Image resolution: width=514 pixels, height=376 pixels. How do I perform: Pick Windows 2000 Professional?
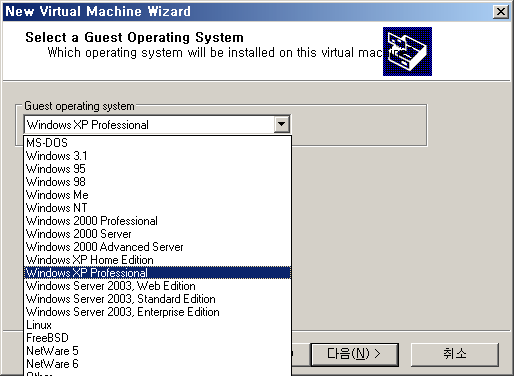[157, 221]
